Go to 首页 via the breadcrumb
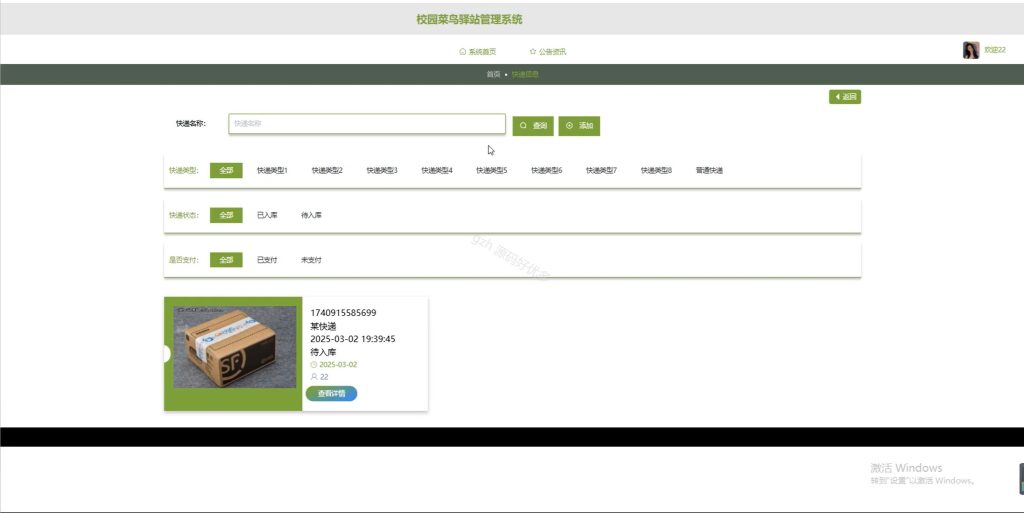 tap(493, 74)
